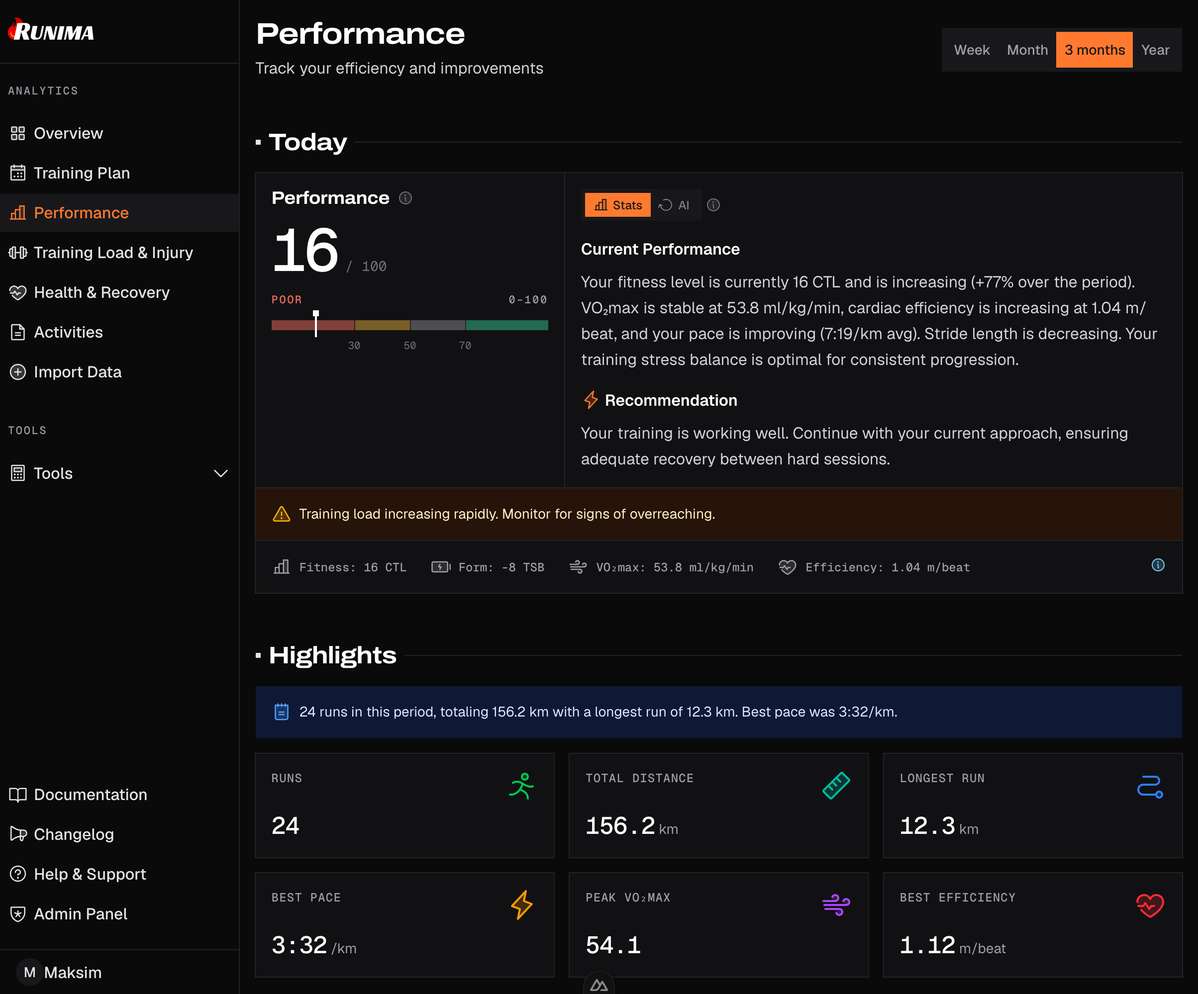Open Help & Support

[x=119, y=874]
